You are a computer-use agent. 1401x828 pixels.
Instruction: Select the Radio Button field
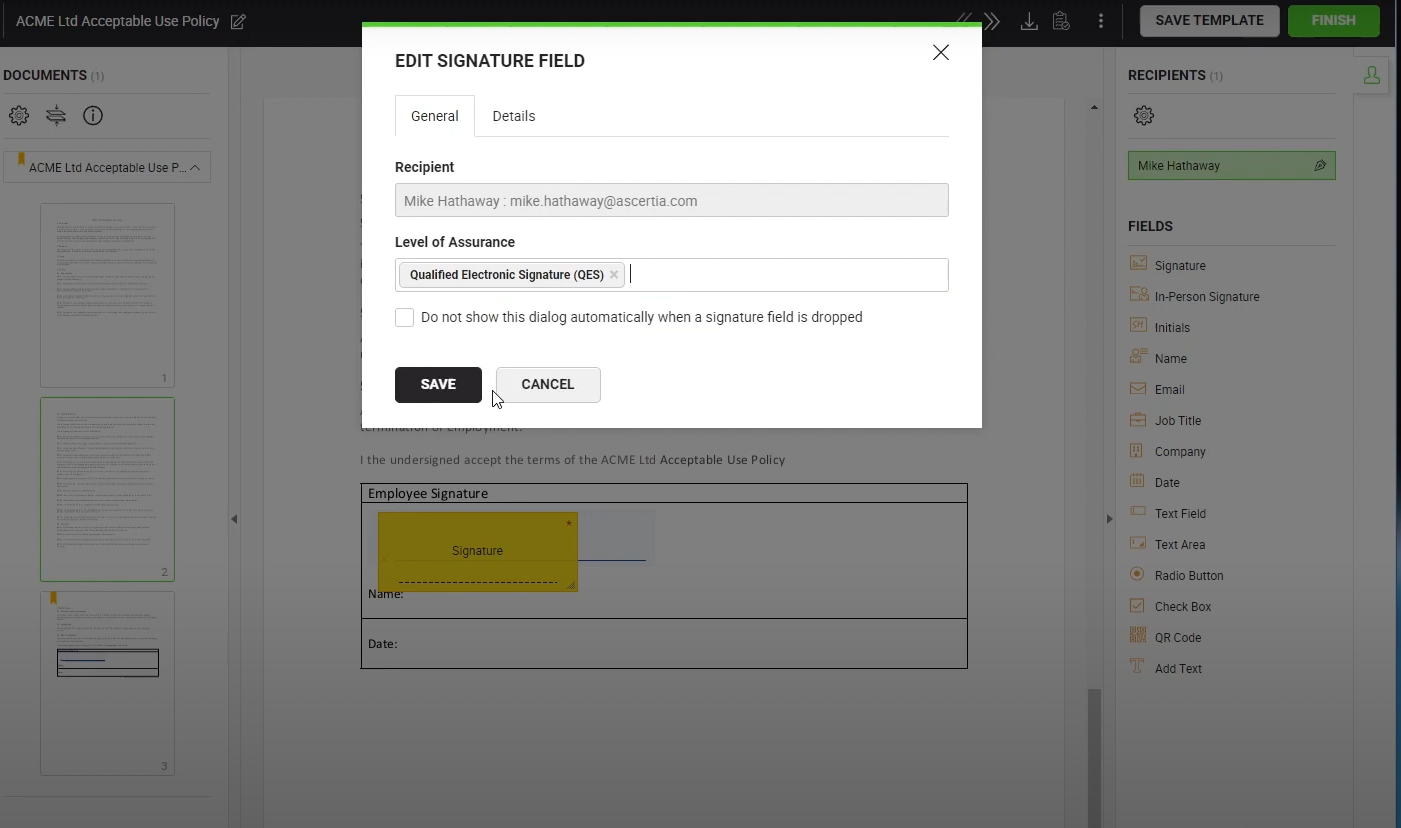tap(1176, 575)
